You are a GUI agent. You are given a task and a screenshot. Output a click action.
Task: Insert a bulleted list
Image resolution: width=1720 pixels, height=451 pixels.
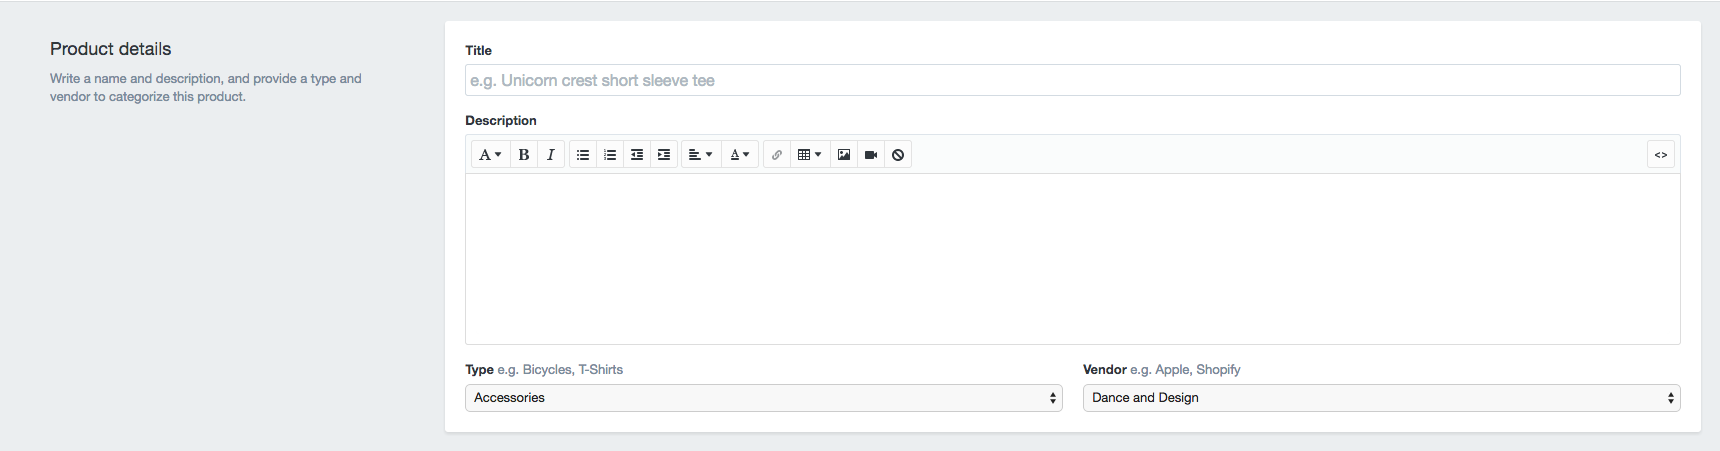click(x=583, y=155)
